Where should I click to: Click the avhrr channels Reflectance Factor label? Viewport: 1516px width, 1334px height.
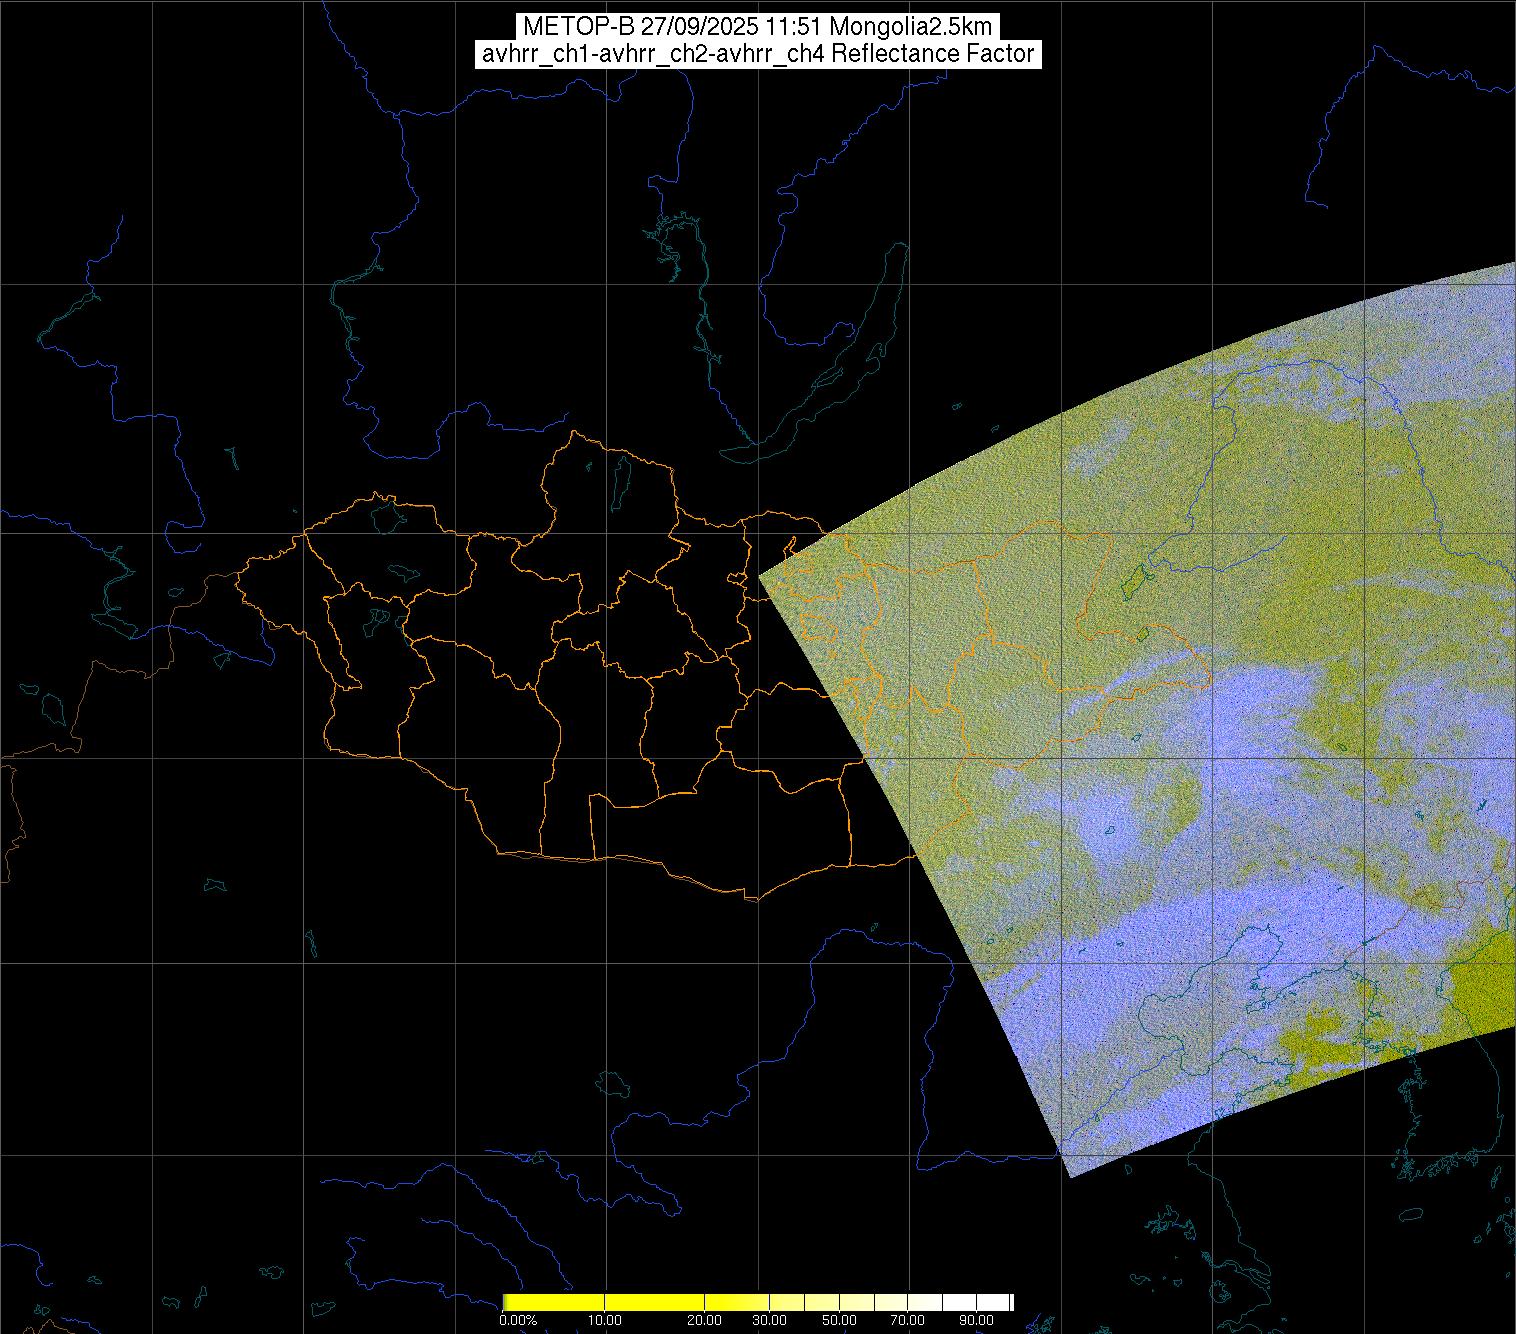[757, 54]
